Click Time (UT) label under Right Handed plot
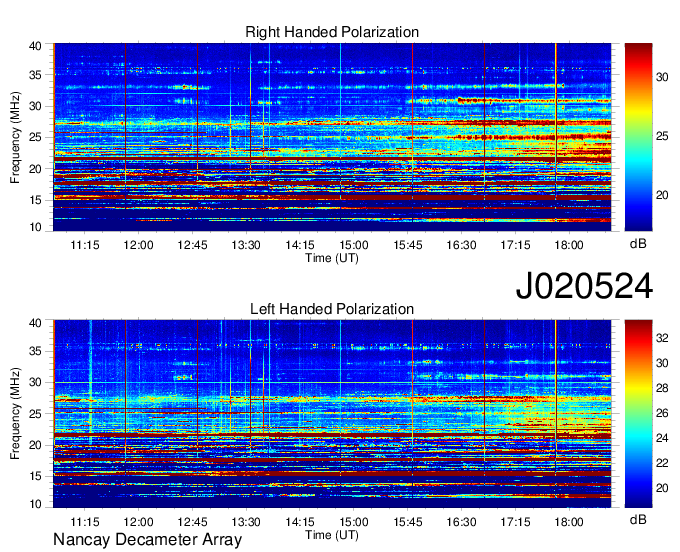 (x=332, y=258)
